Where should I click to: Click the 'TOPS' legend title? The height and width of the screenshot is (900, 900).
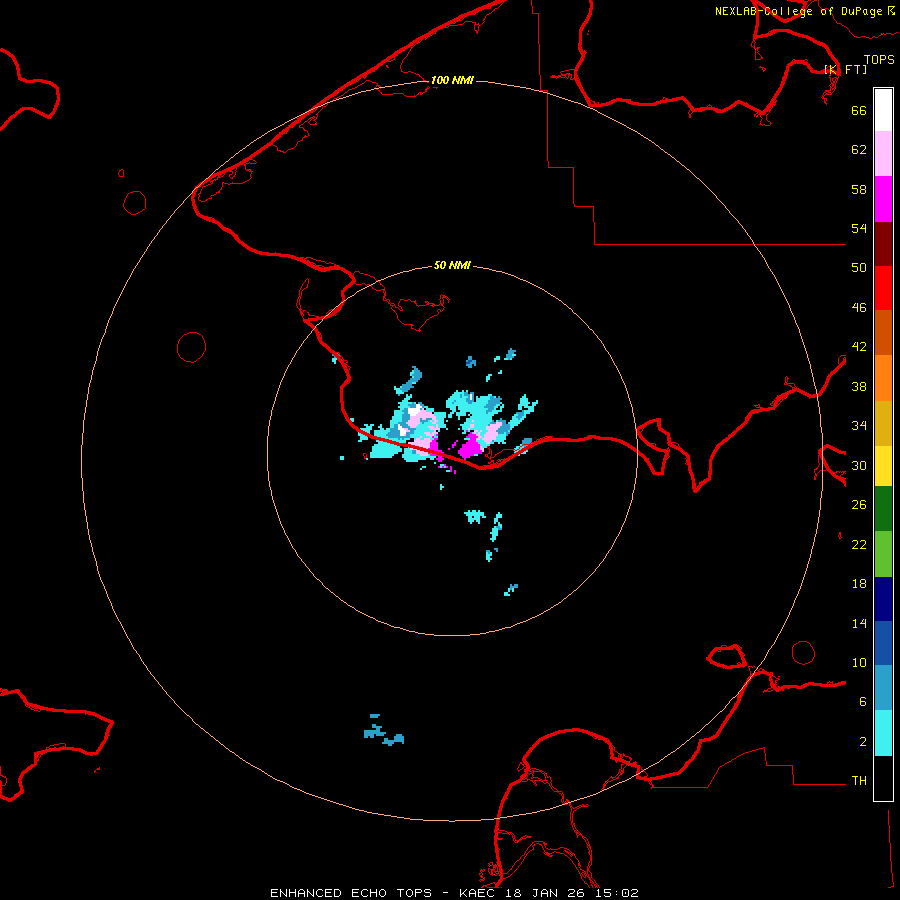click(879, 59)
